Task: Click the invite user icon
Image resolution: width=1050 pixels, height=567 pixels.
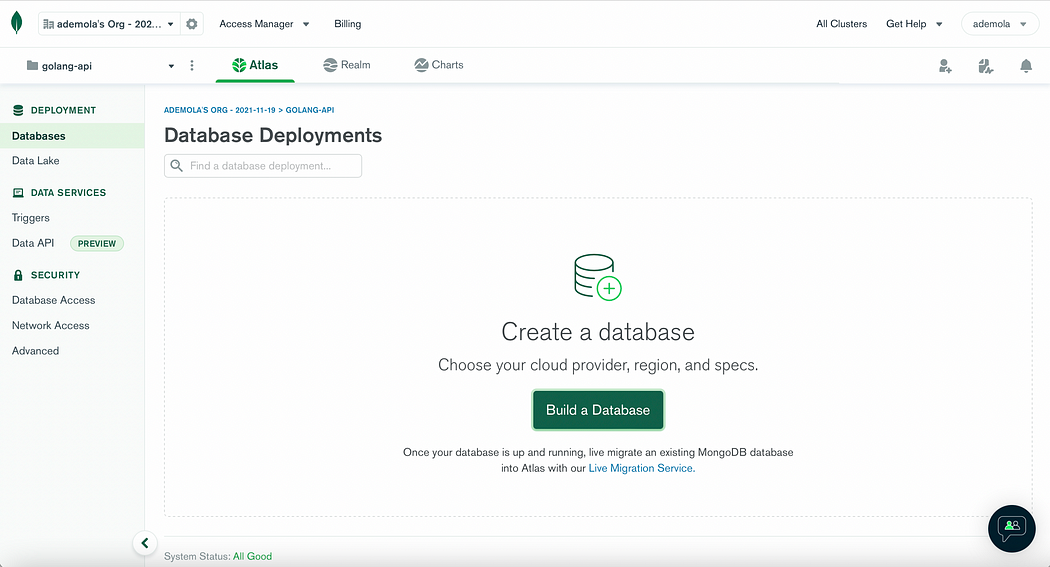Action: [x=945, y=66]
